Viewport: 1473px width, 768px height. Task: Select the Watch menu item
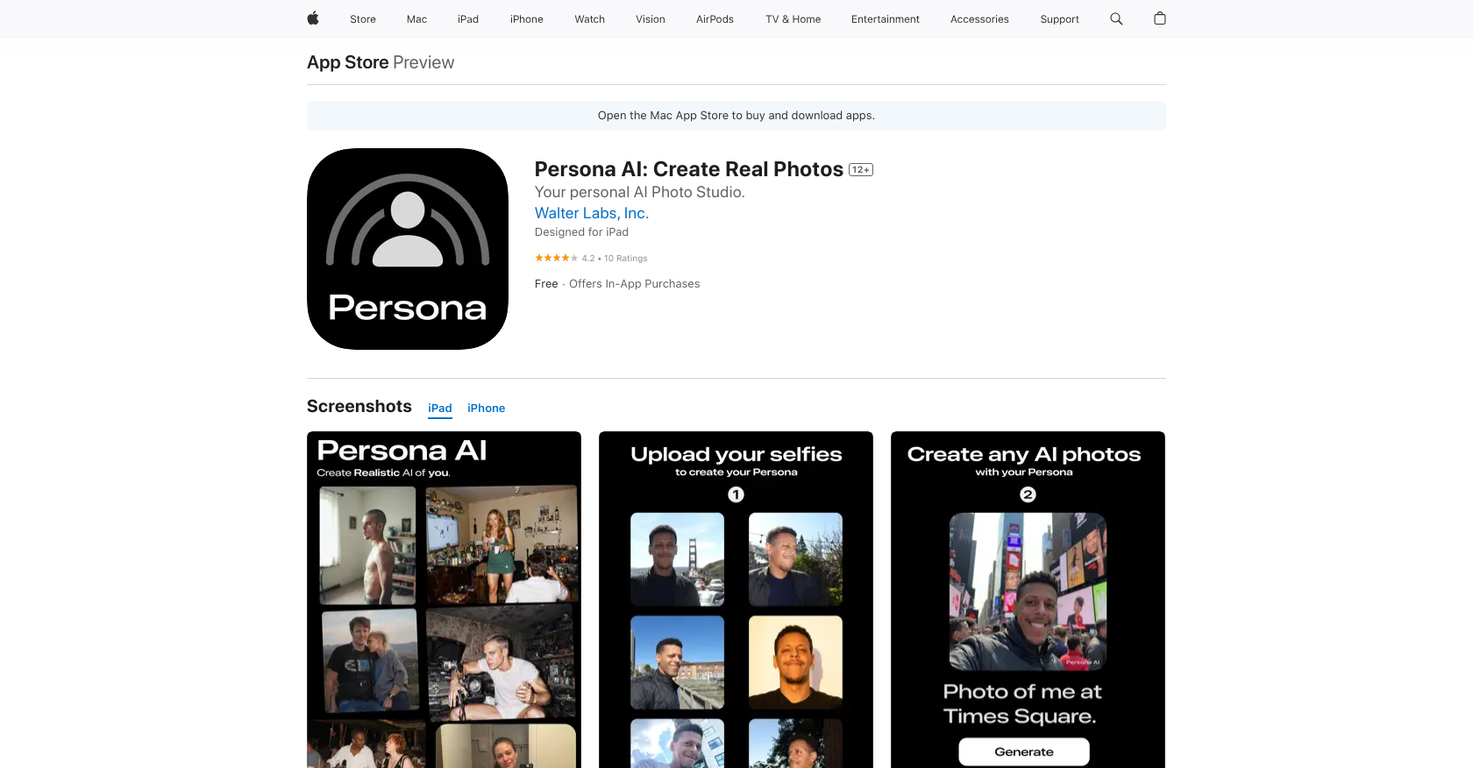[x=589, y=19]
